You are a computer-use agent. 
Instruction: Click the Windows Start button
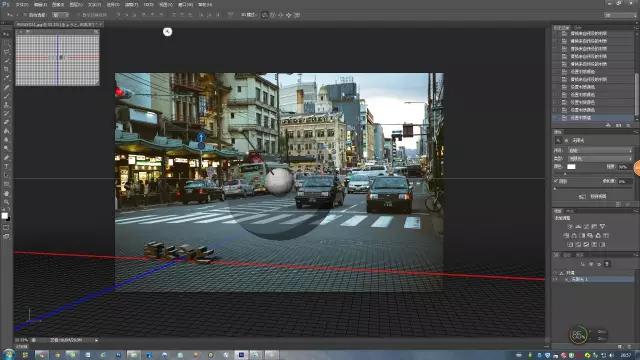click(x=9, y=354)
